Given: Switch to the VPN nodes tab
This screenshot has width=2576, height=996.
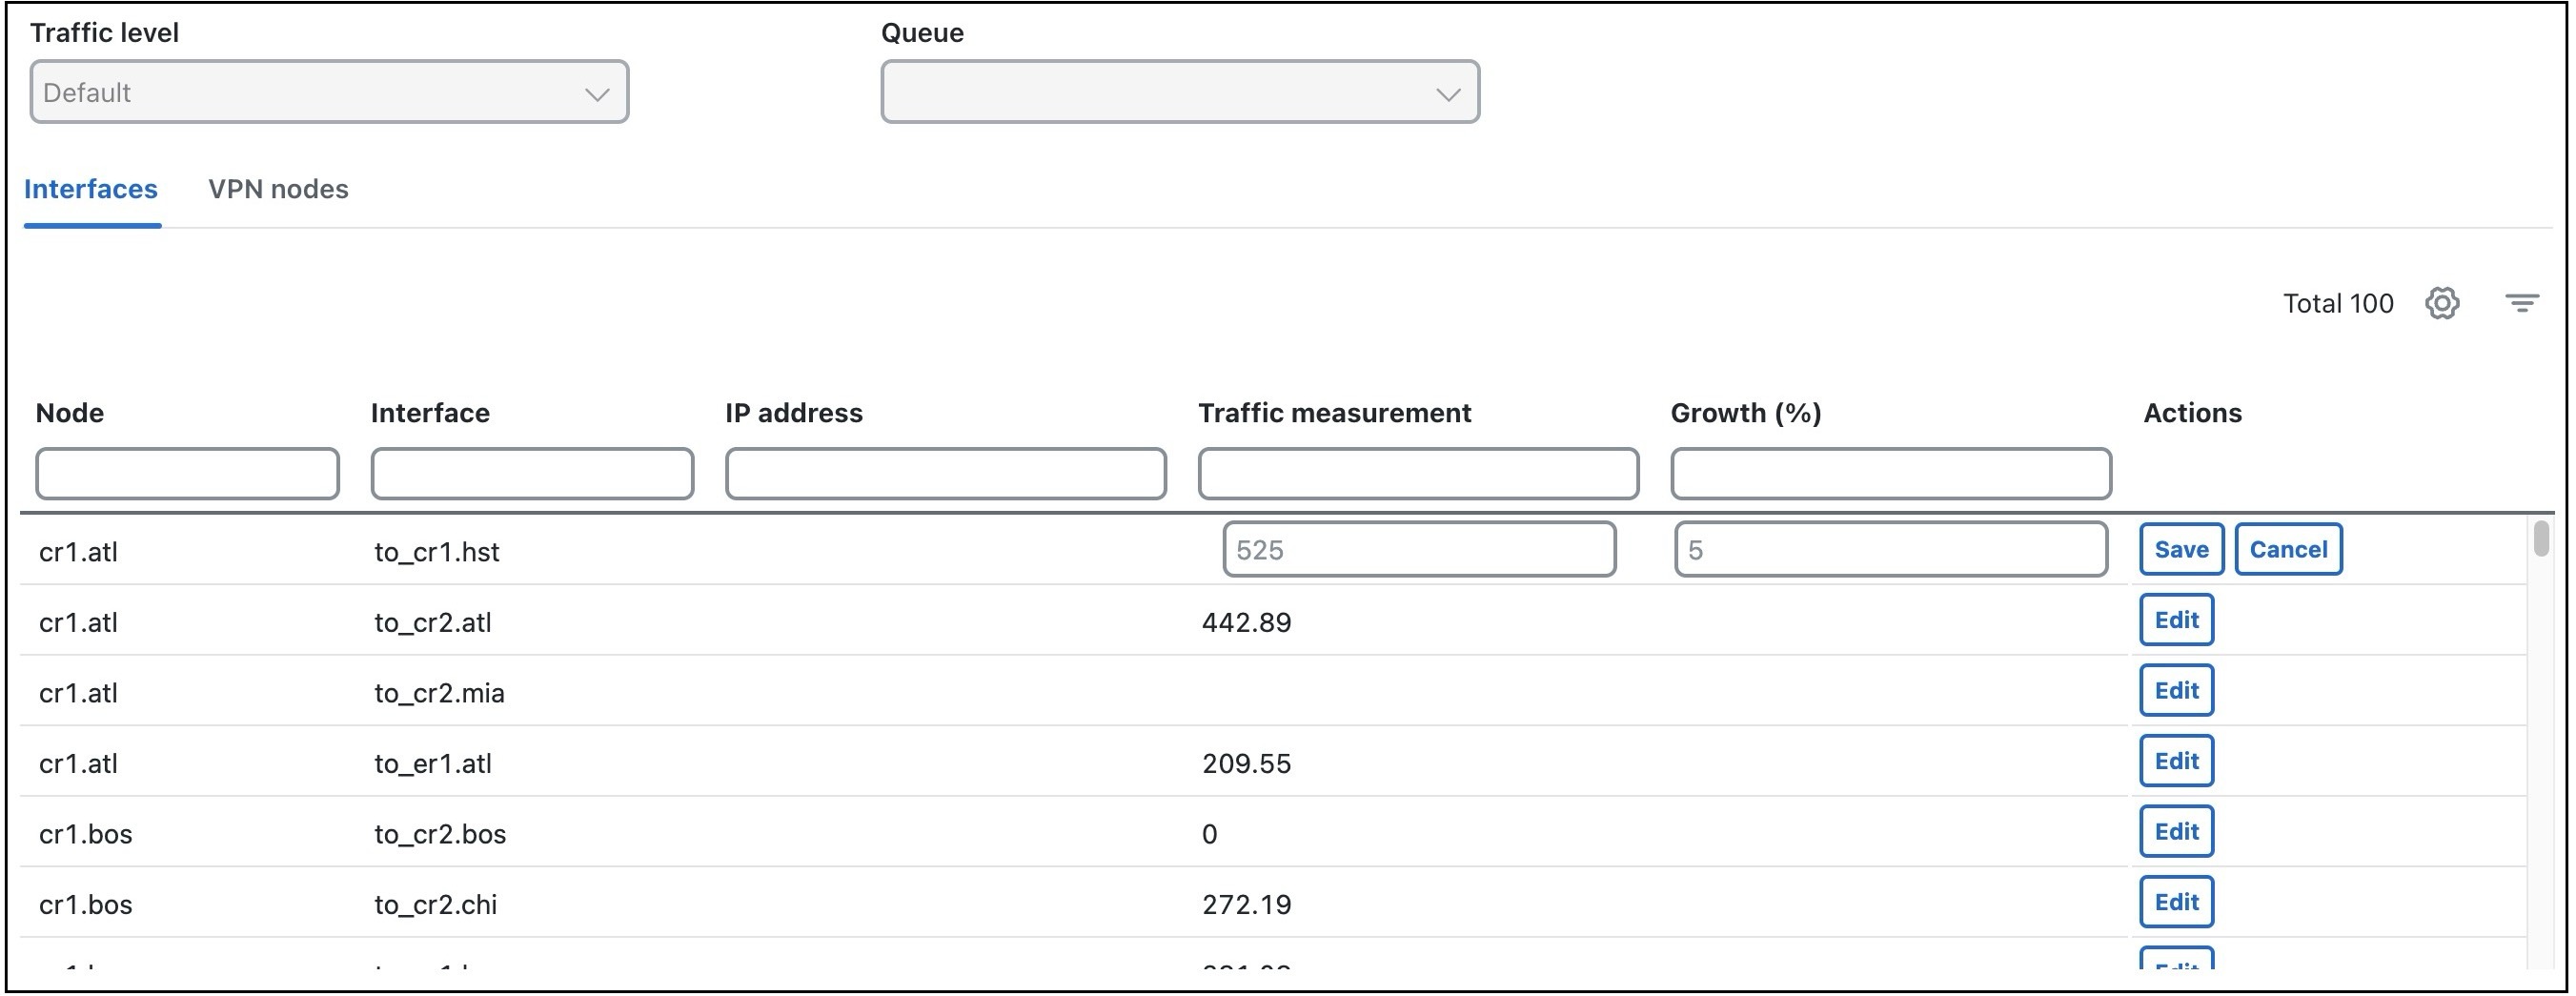Looking at the screenshot, I should (278, 189).
